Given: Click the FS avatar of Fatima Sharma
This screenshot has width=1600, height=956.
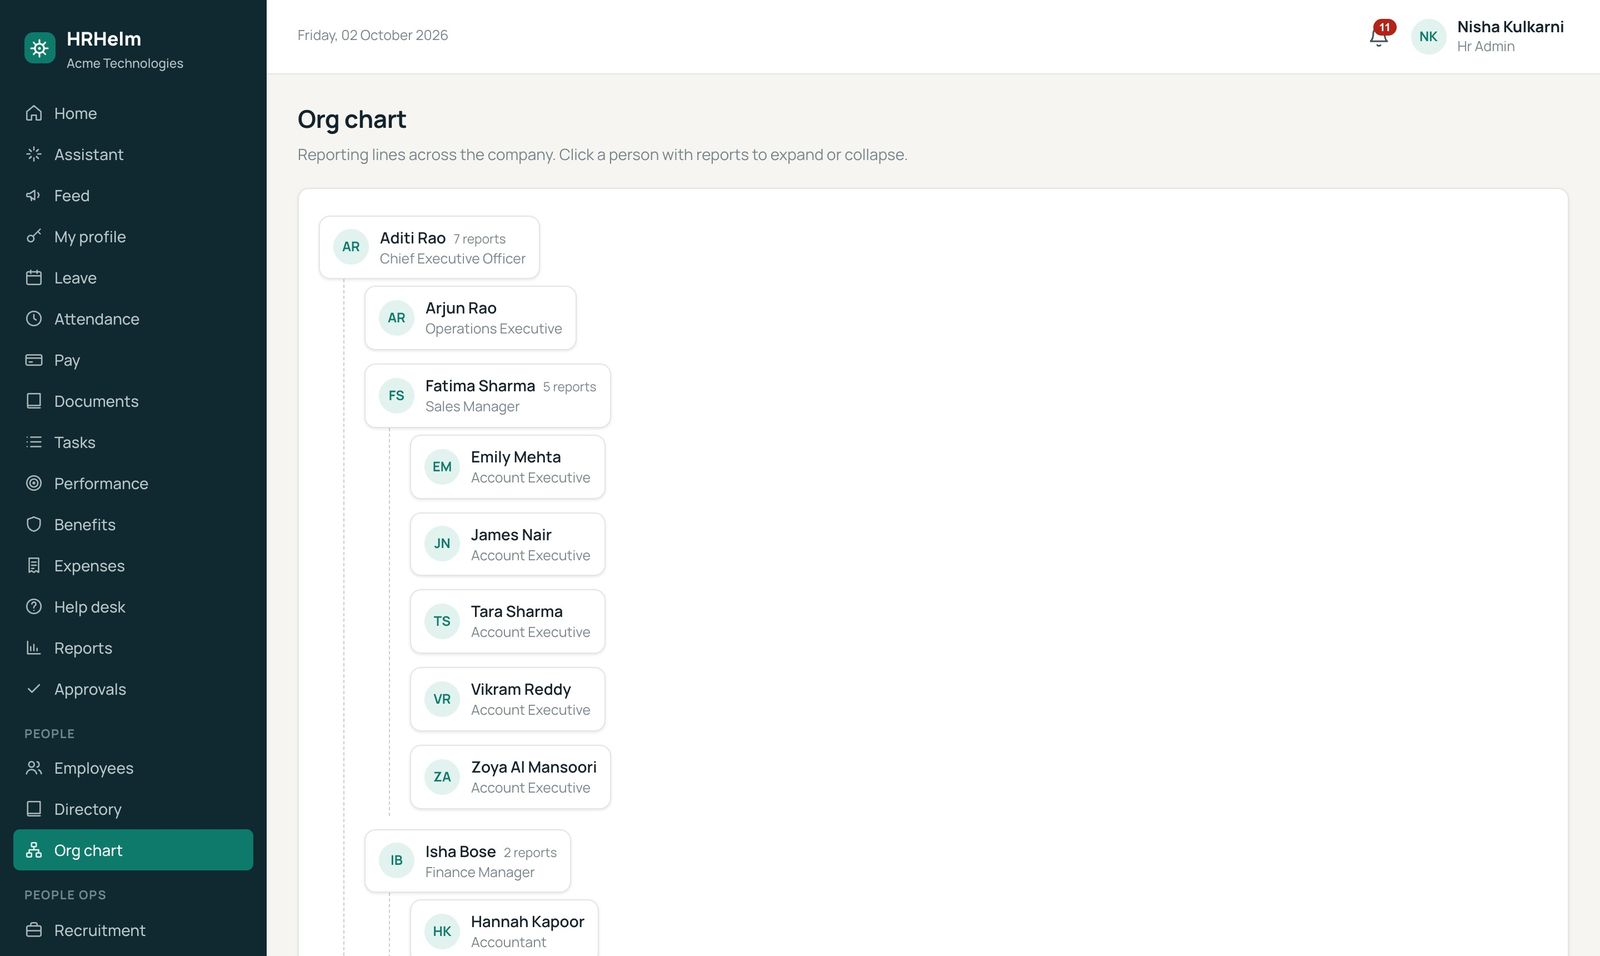Looking at the screenshot, I should point(396,396).
